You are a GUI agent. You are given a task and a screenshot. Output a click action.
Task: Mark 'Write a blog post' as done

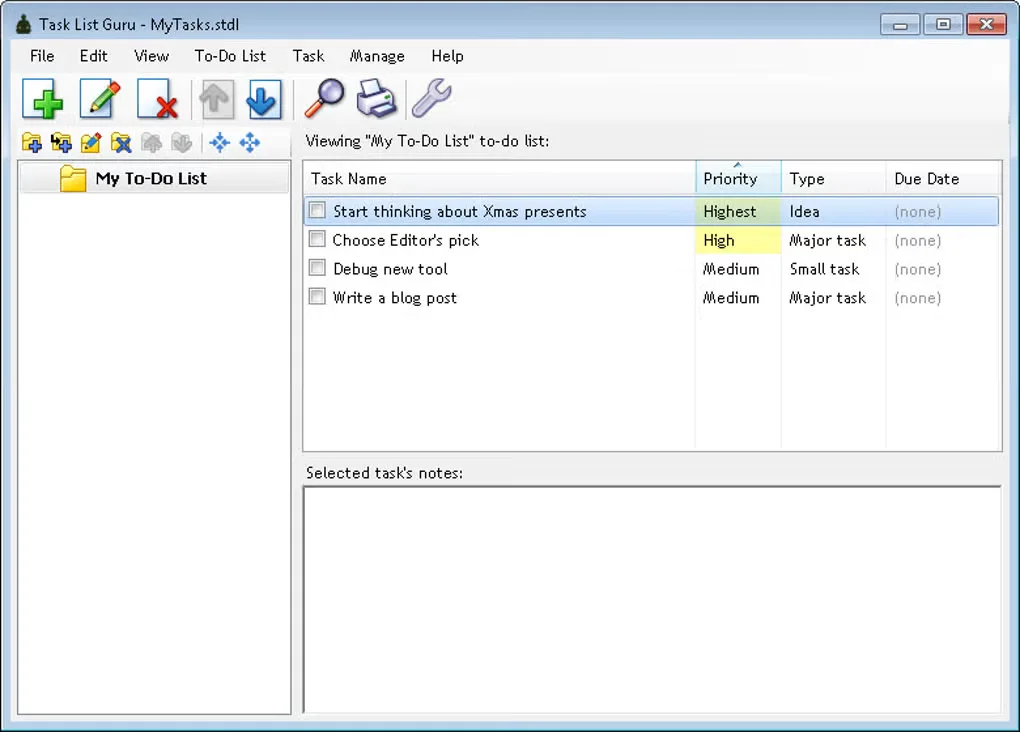click(317, 297)
